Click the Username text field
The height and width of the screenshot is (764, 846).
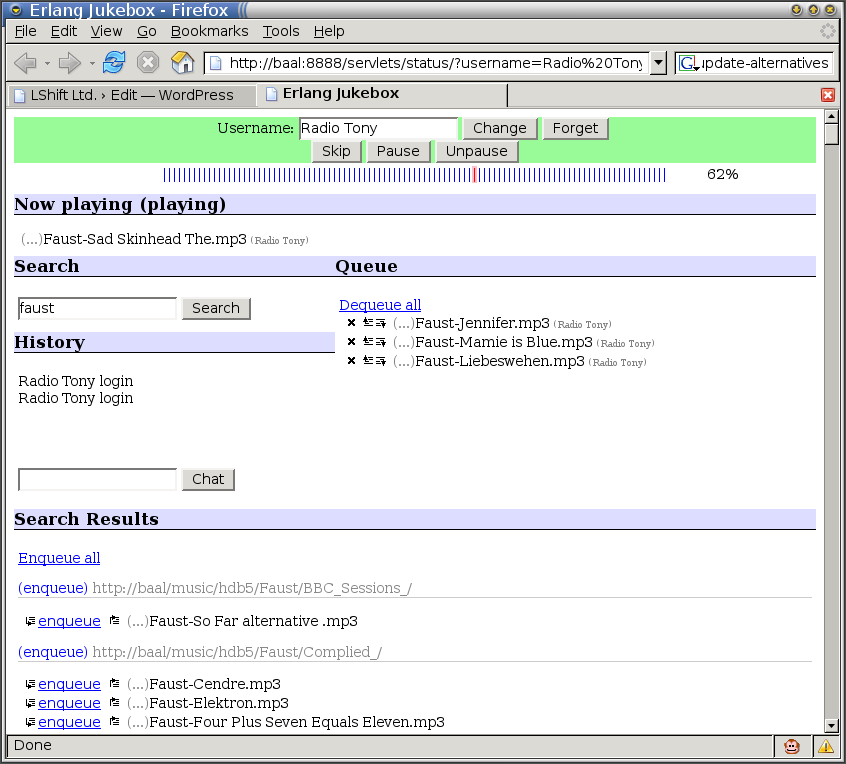(378, 128)
